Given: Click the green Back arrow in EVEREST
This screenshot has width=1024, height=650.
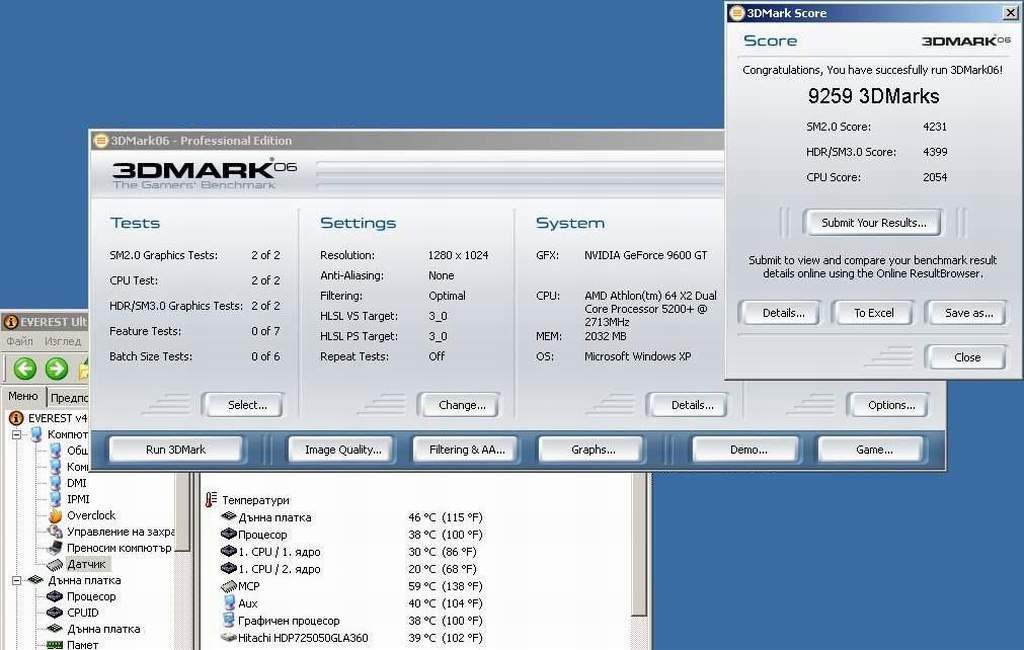Looking at the screenshot, I should tap(25, 369).
